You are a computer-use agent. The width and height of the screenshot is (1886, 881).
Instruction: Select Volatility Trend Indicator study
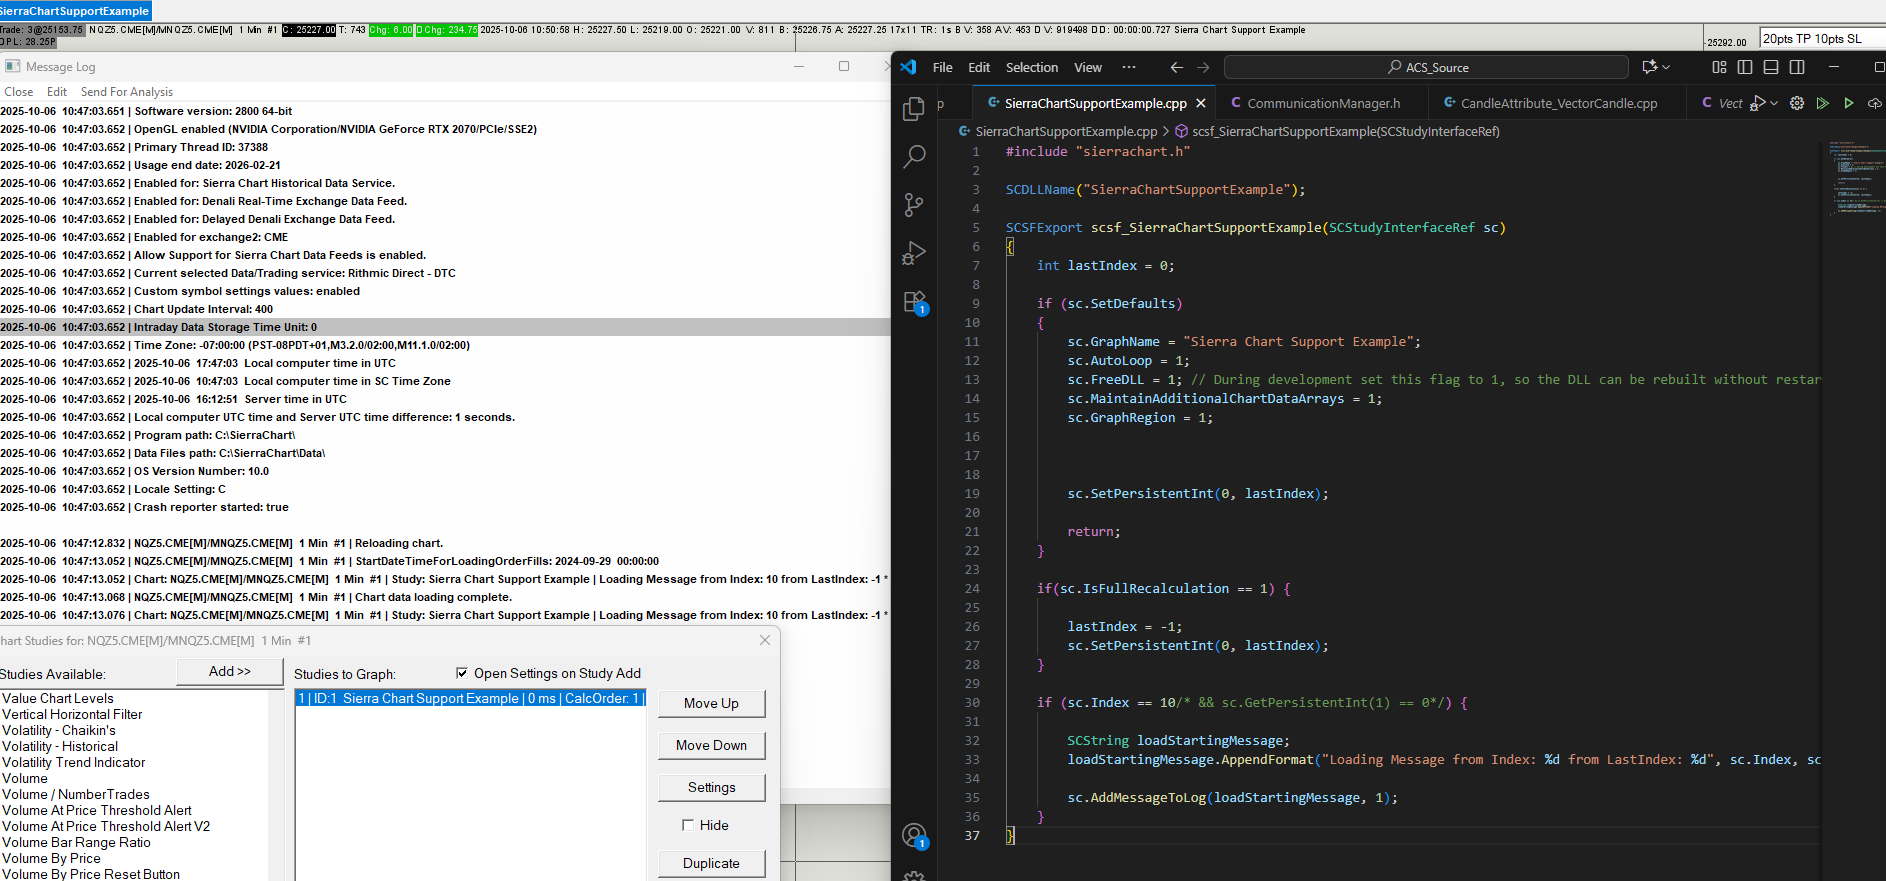point(74,762)
